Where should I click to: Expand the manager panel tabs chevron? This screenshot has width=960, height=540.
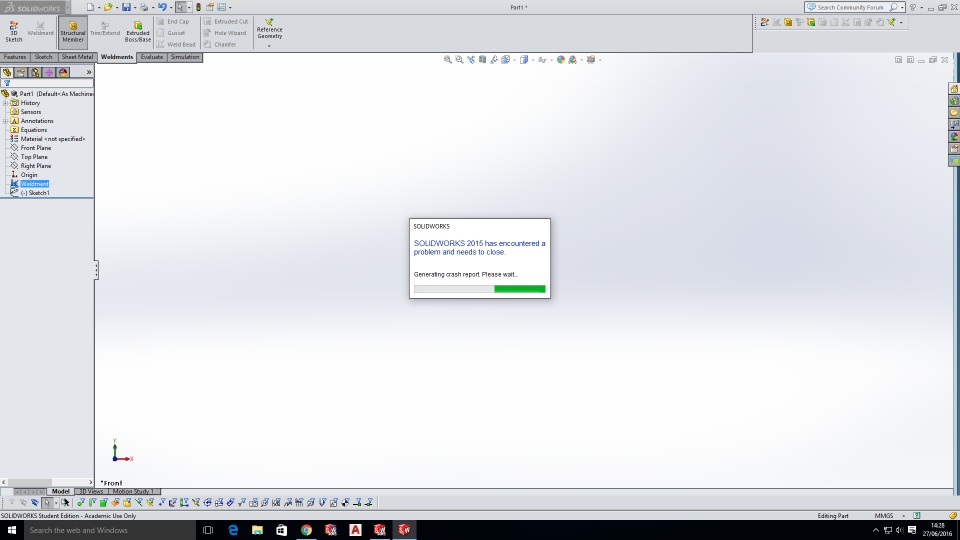click(x=89, y=72)
